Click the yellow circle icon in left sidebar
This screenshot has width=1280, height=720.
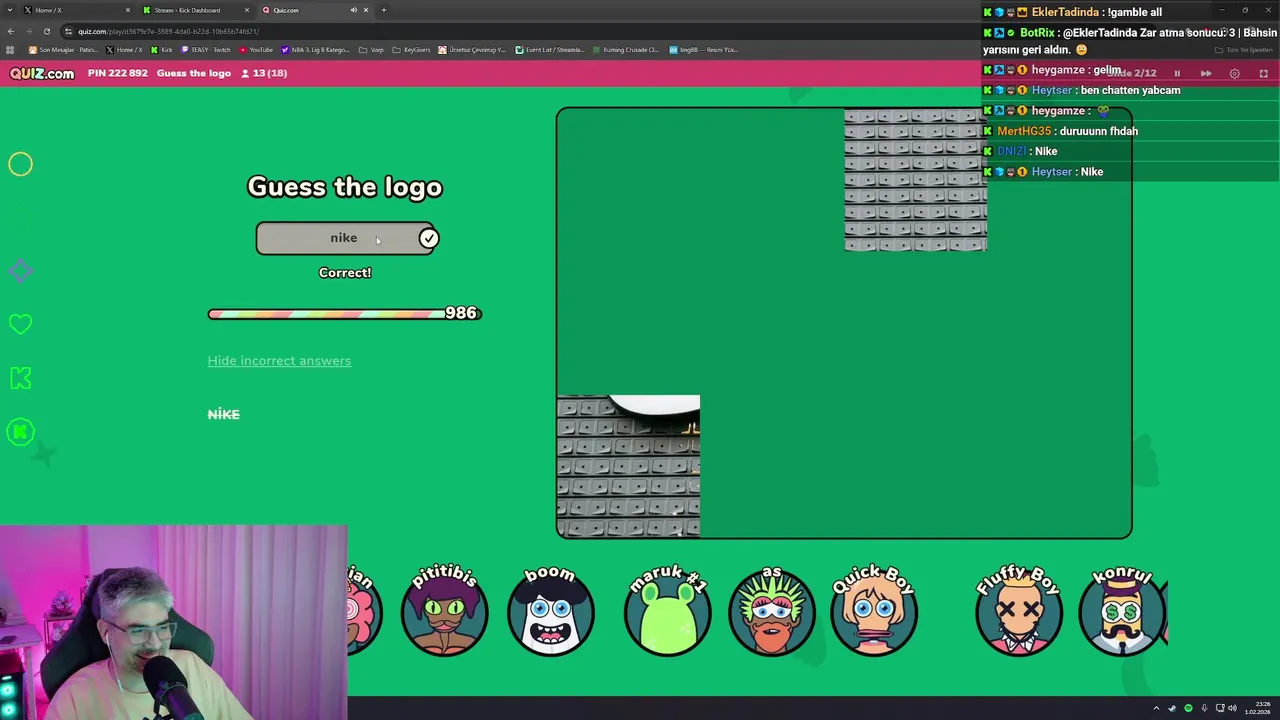[x=20, y=164]
